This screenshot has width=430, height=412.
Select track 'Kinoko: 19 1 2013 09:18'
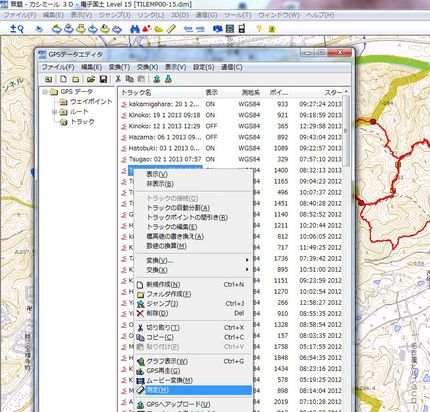point(164,115)
